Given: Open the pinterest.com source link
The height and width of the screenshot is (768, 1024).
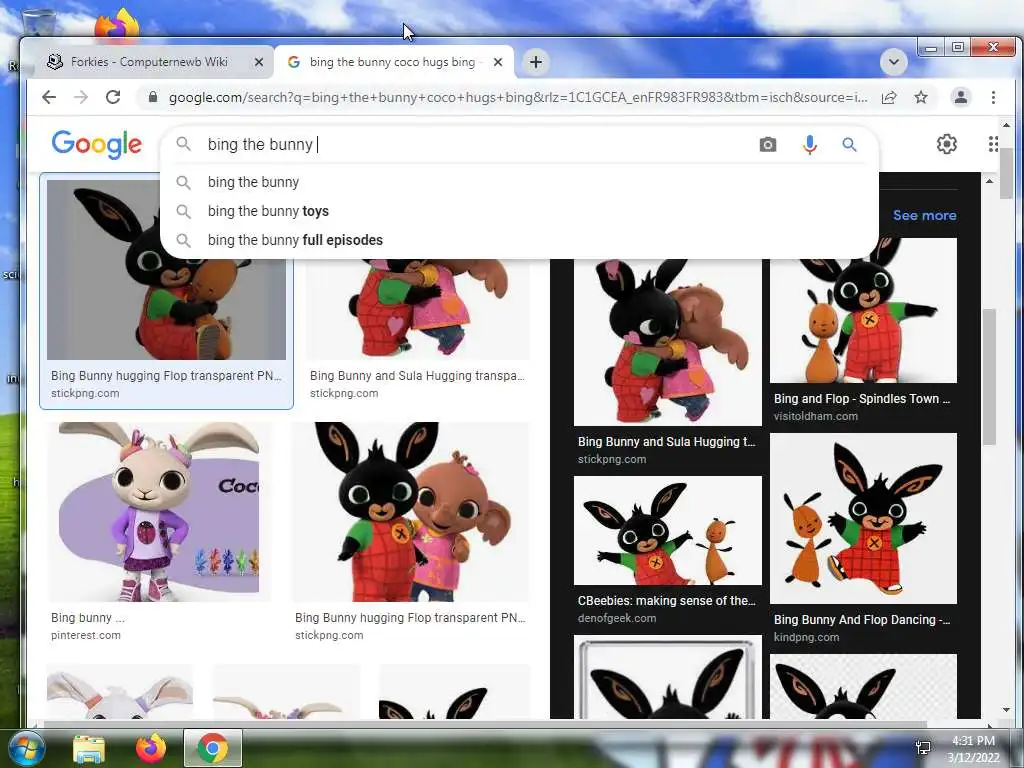Looking at the screenshot, I should pos(86,635).
